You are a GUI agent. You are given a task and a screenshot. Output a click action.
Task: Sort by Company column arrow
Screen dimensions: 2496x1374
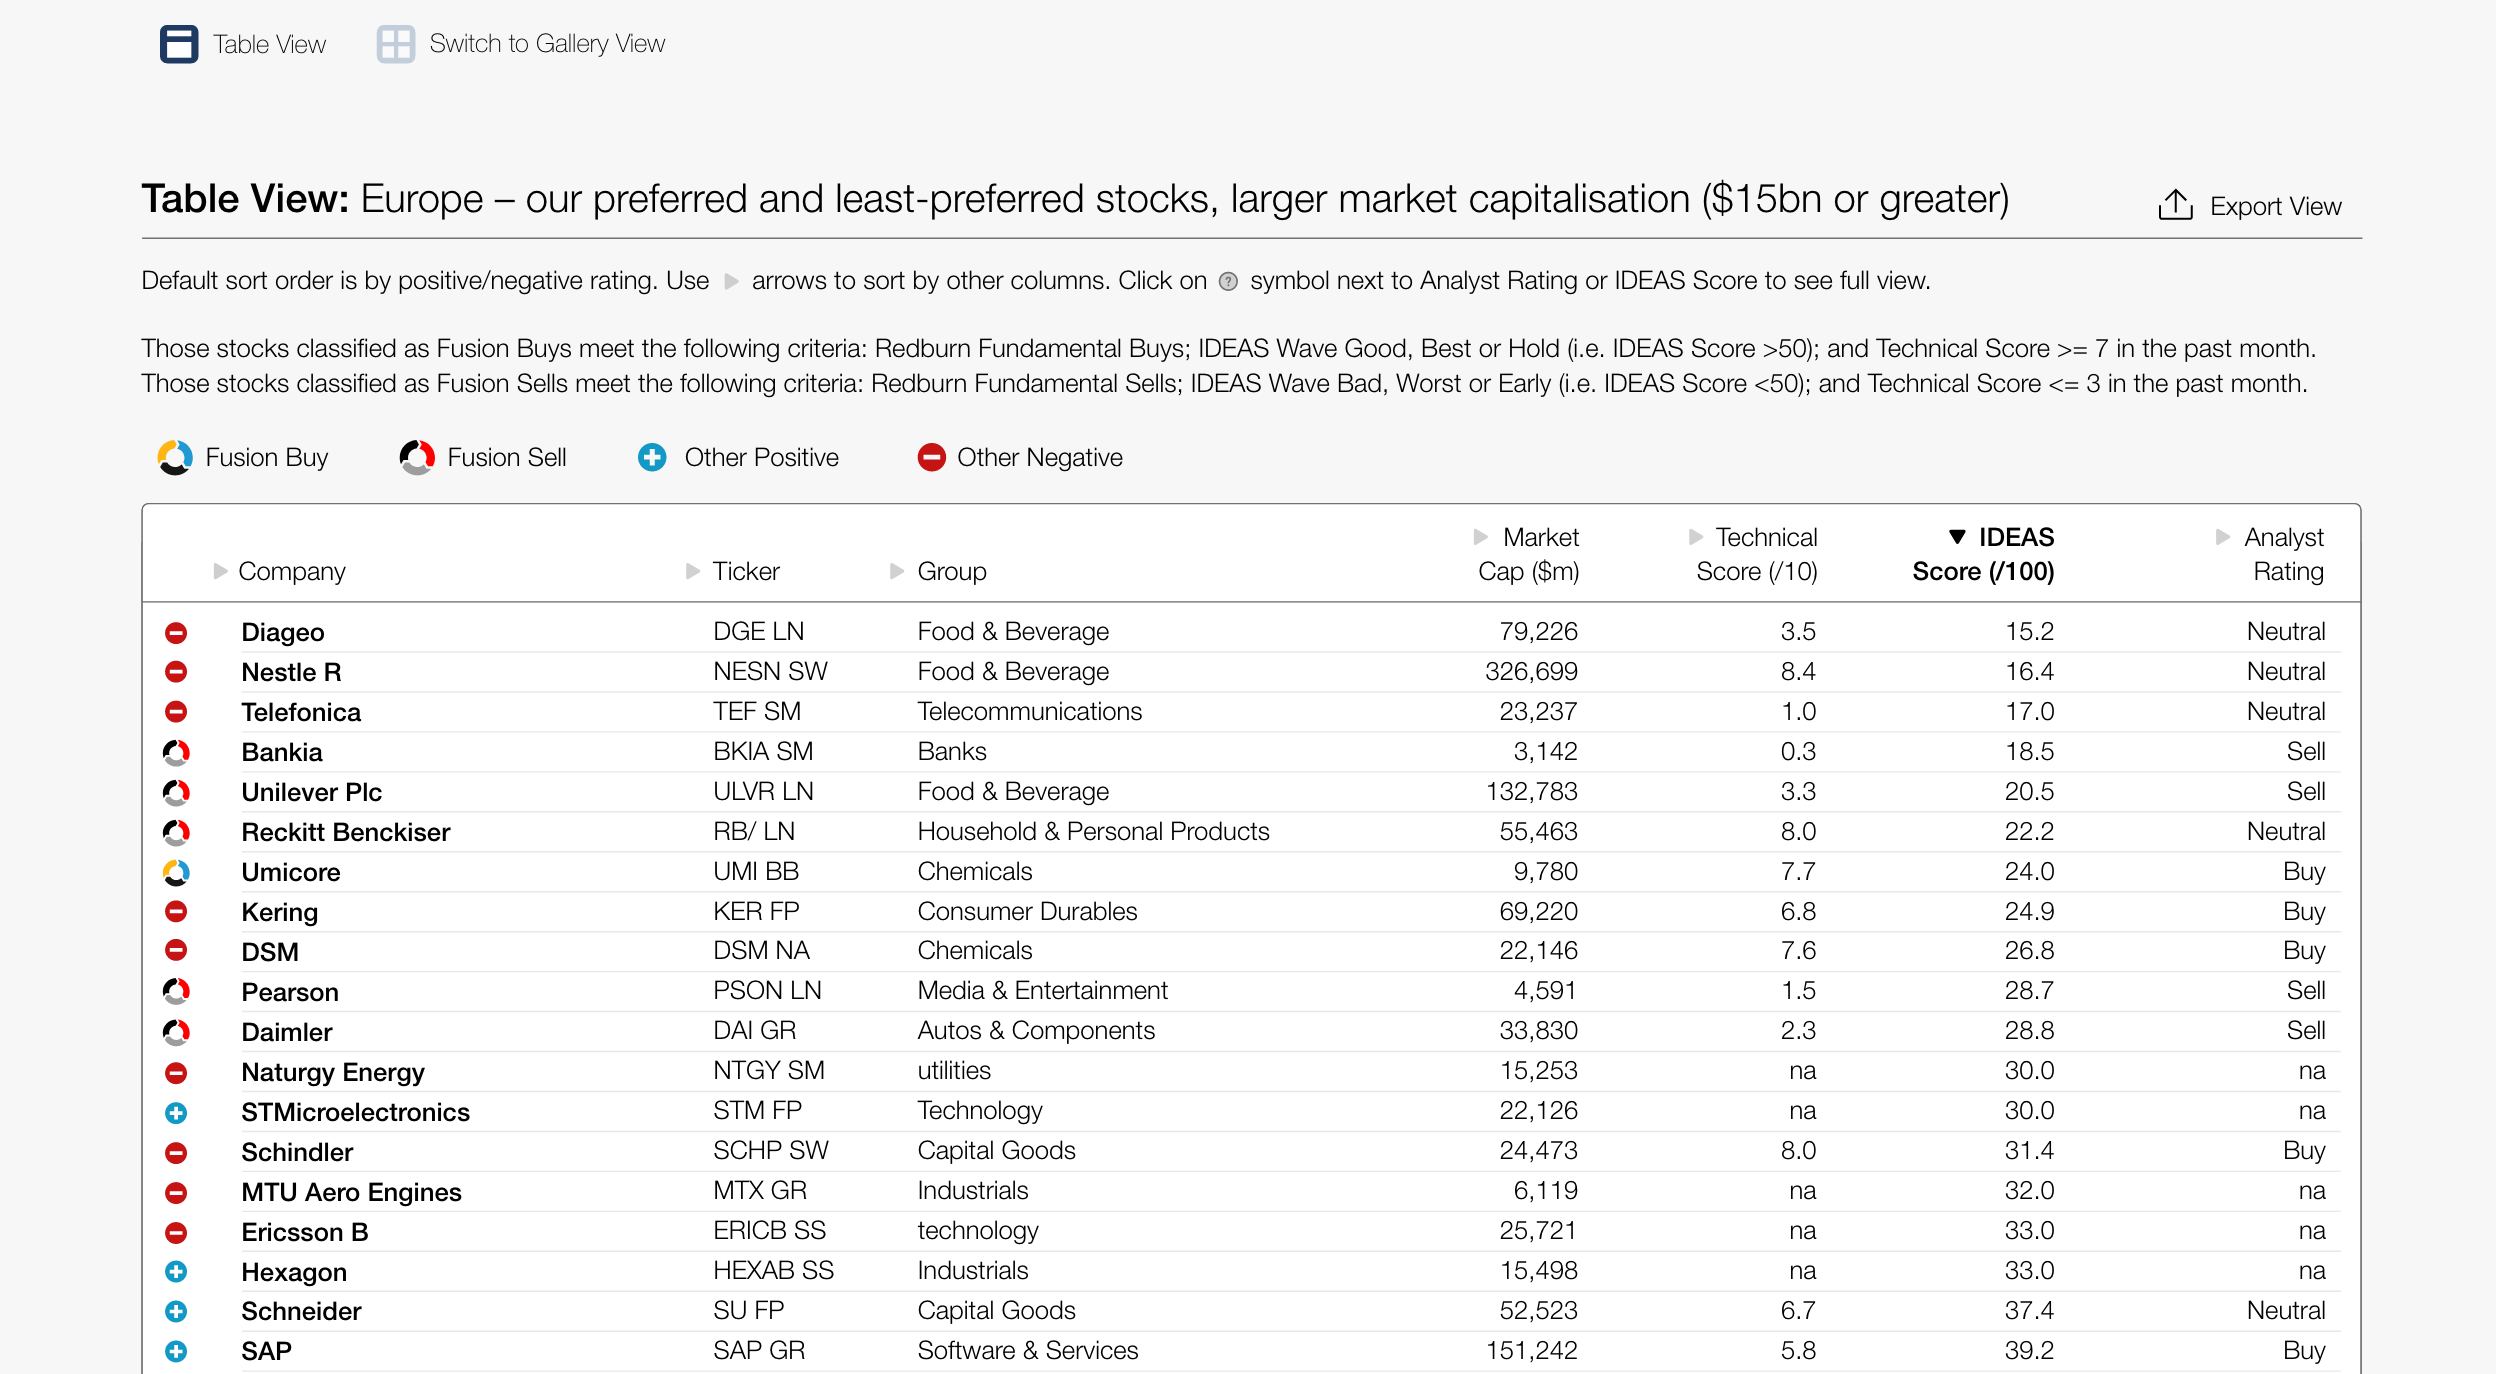[x=220, y=571]
